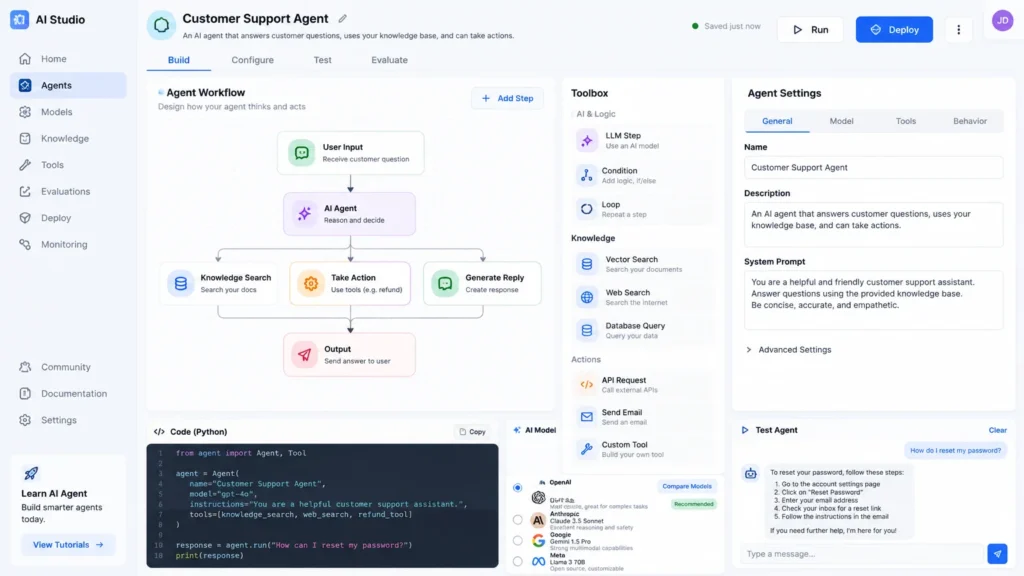Click the System Prompt text area

pyautogui.click(x=873, y=300)
